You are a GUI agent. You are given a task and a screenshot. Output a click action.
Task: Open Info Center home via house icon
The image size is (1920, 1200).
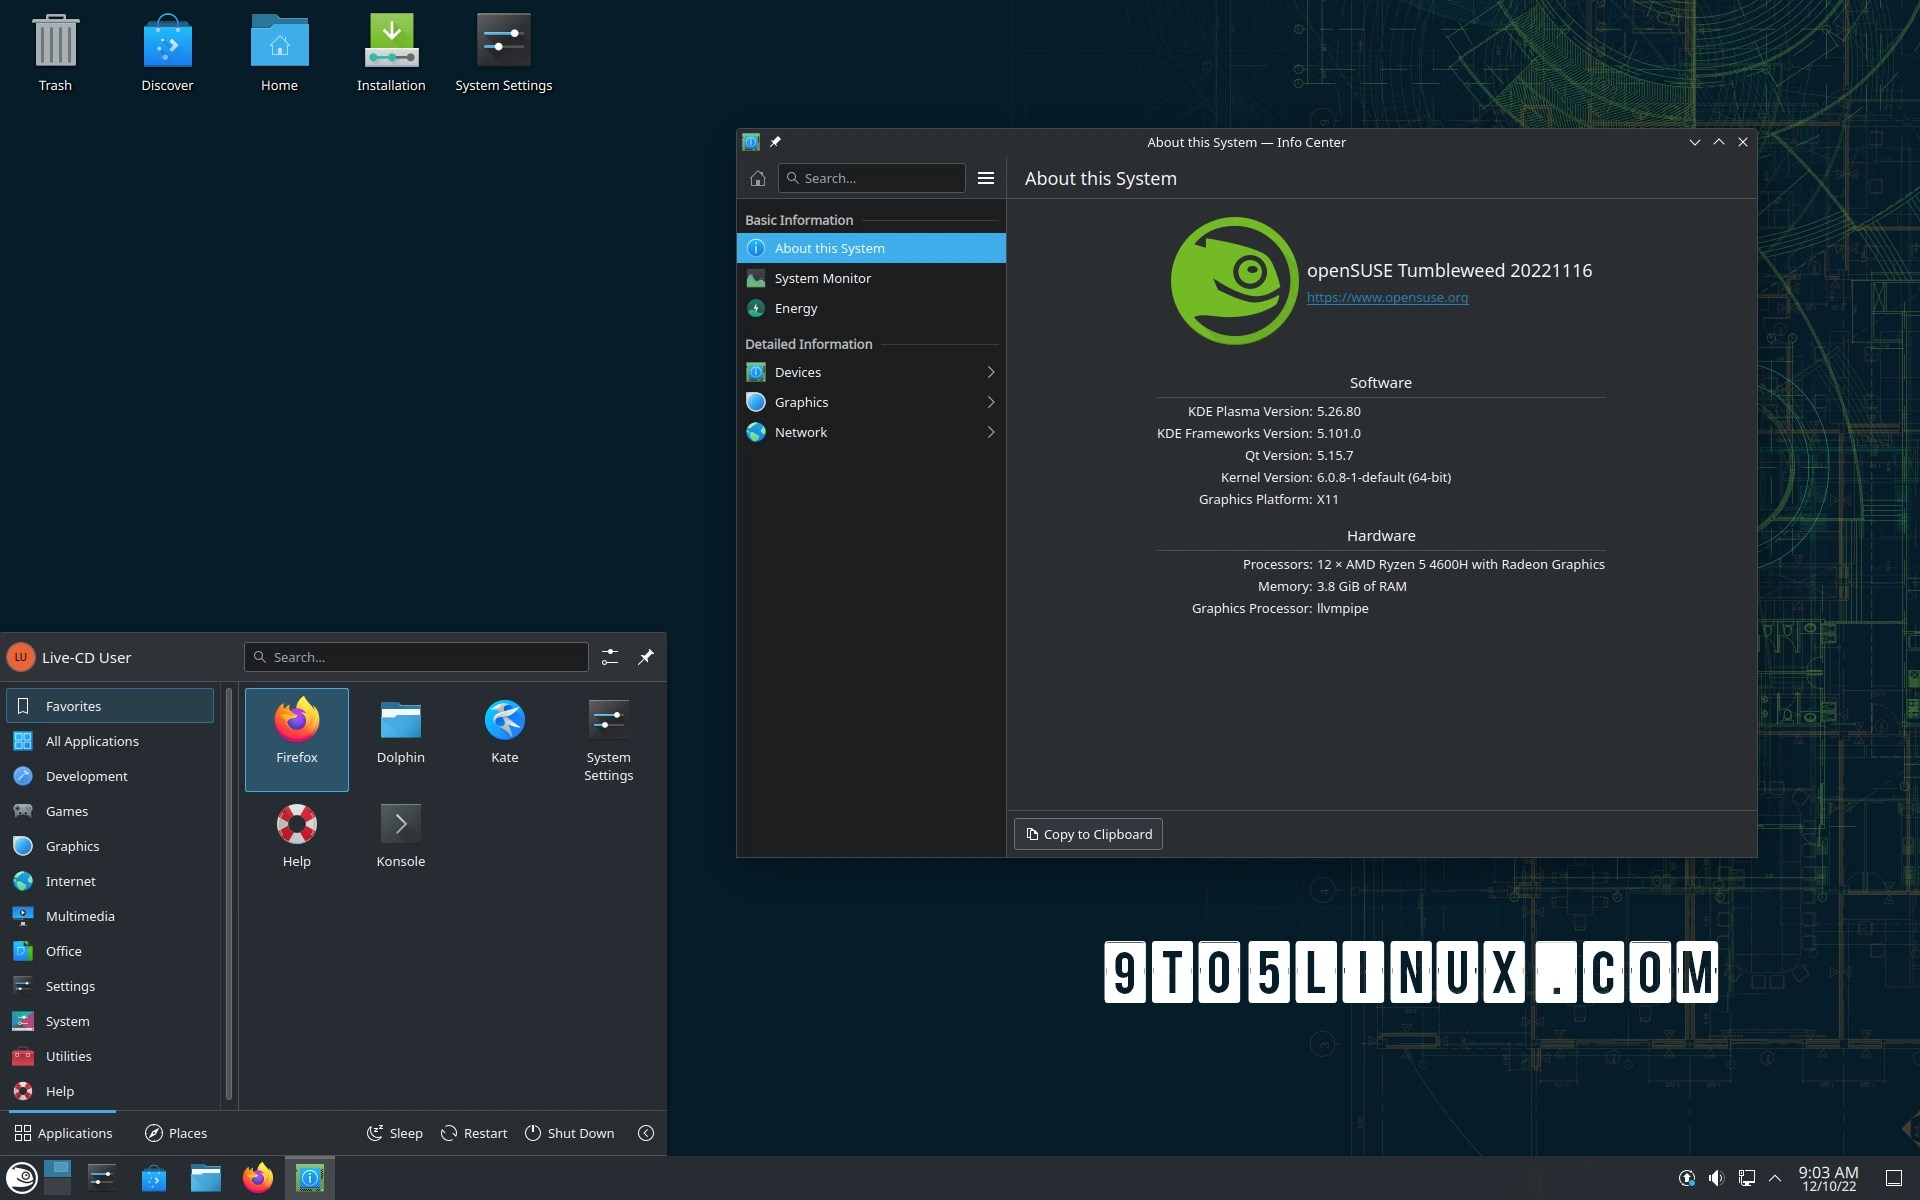tap(757, 178)
